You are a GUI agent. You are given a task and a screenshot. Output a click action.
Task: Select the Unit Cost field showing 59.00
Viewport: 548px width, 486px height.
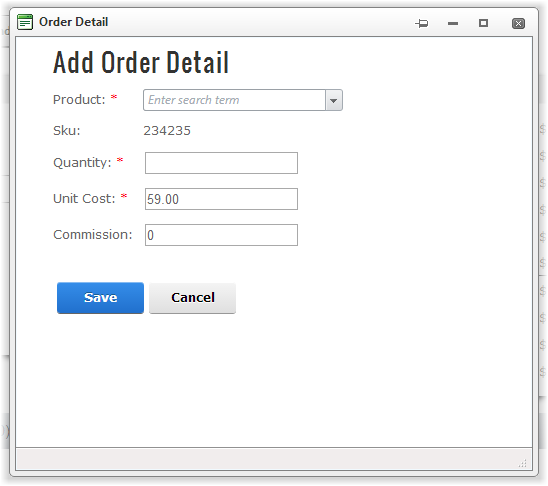click(x=221, y=199)
